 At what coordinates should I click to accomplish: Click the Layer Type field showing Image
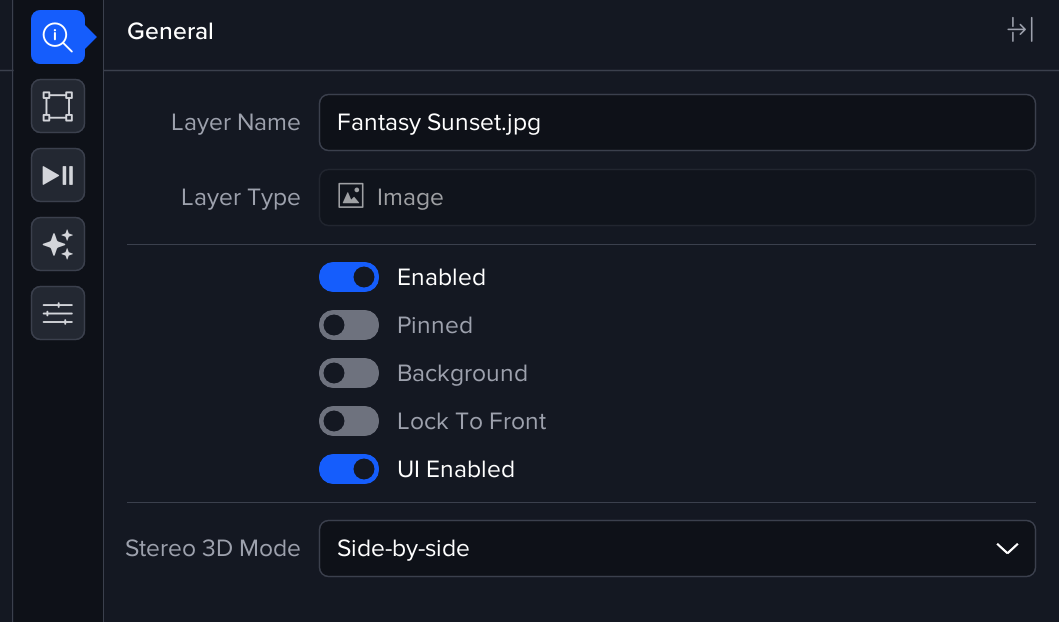676,197
